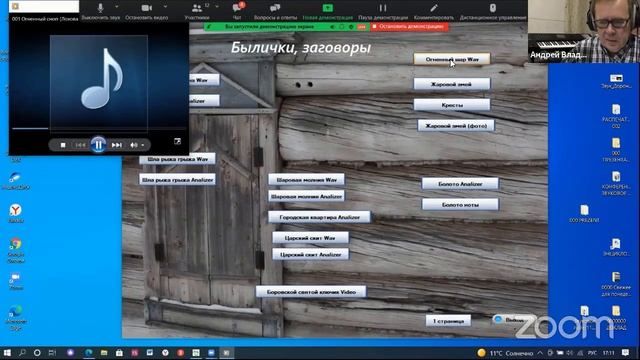
Task: Open 'Жаровой змей (фото)' button
Action: point(456,126)
